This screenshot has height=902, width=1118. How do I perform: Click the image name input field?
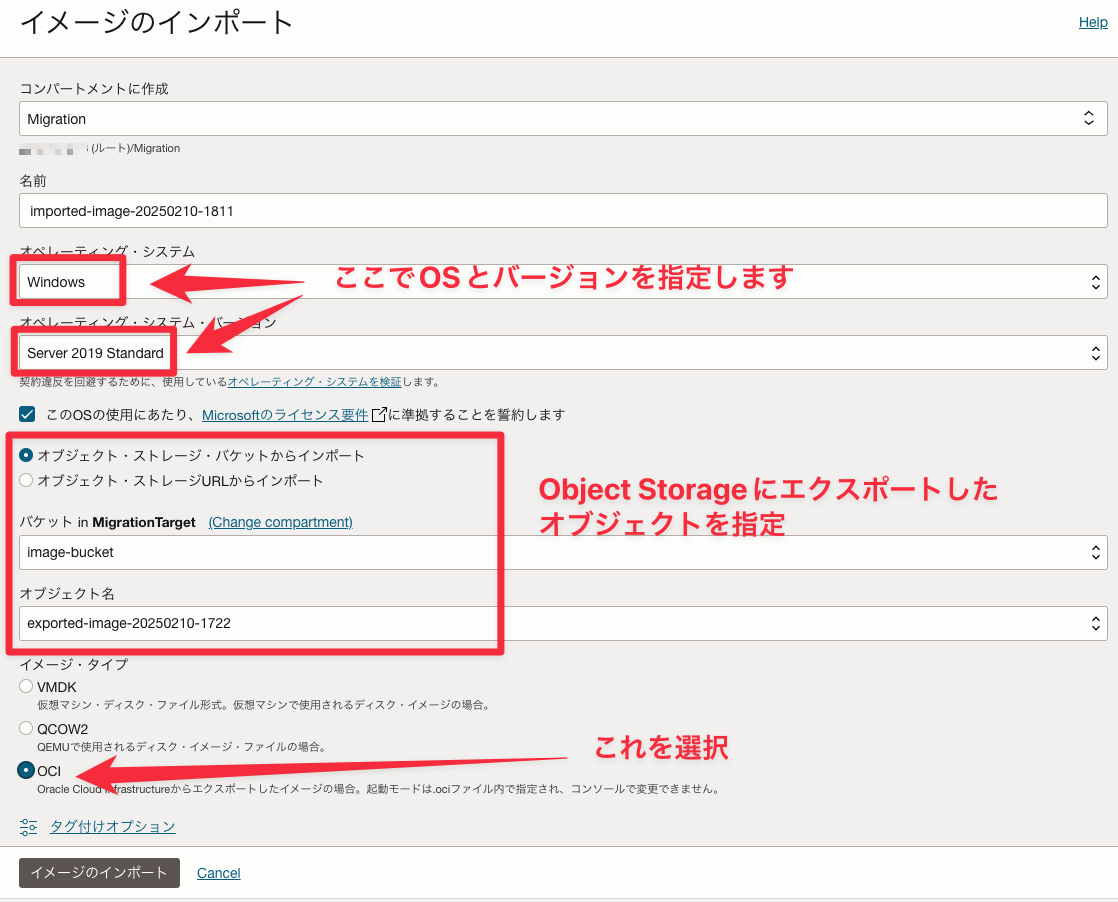563,211
